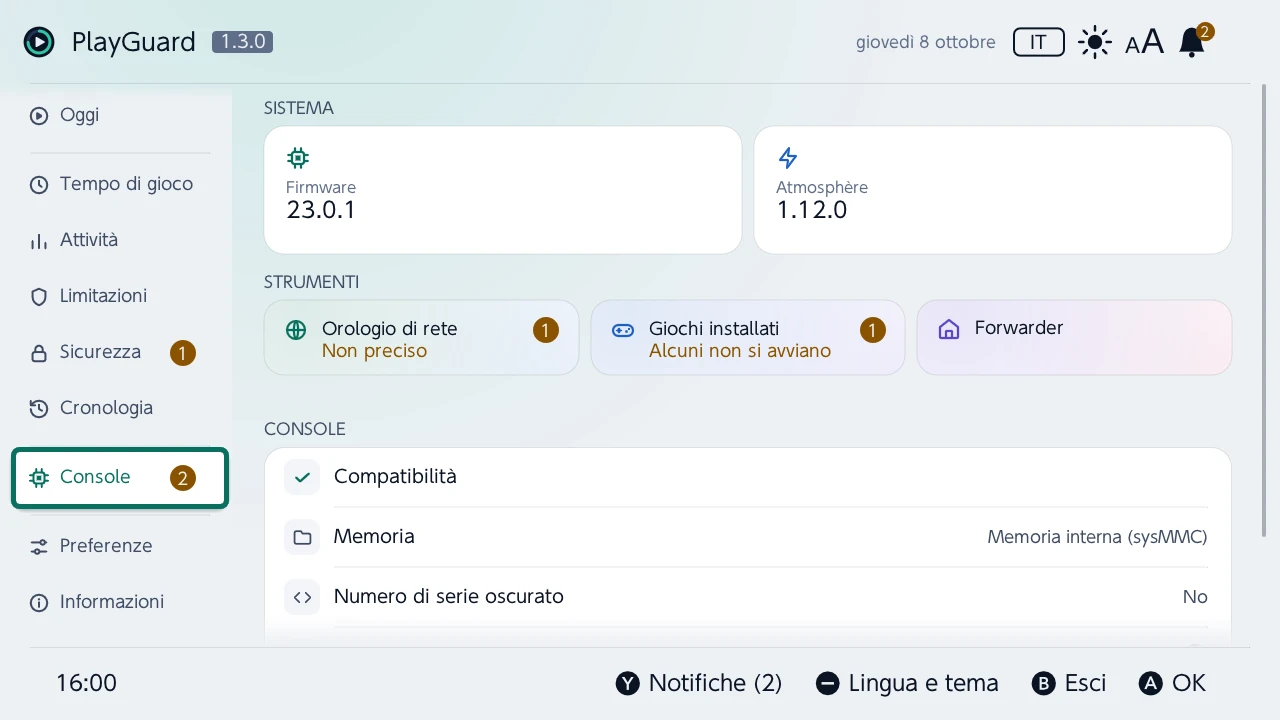
Task: Go to the Informazioni page
Action: coord(120,602)
